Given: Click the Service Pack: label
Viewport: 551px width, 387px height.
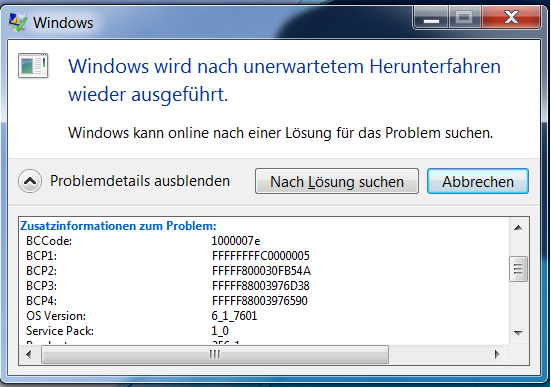Looking at the screenshot, I should click(x=60, y=331).
